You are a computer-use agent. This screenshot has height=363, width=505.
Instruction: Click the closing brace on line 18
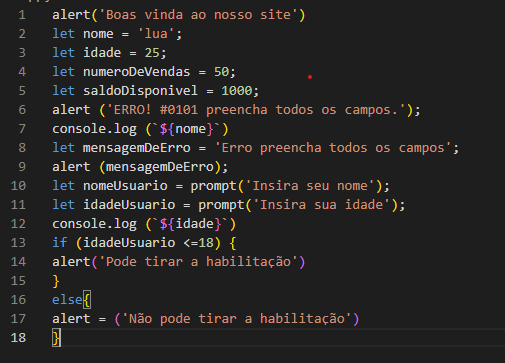tap(56, 338)
